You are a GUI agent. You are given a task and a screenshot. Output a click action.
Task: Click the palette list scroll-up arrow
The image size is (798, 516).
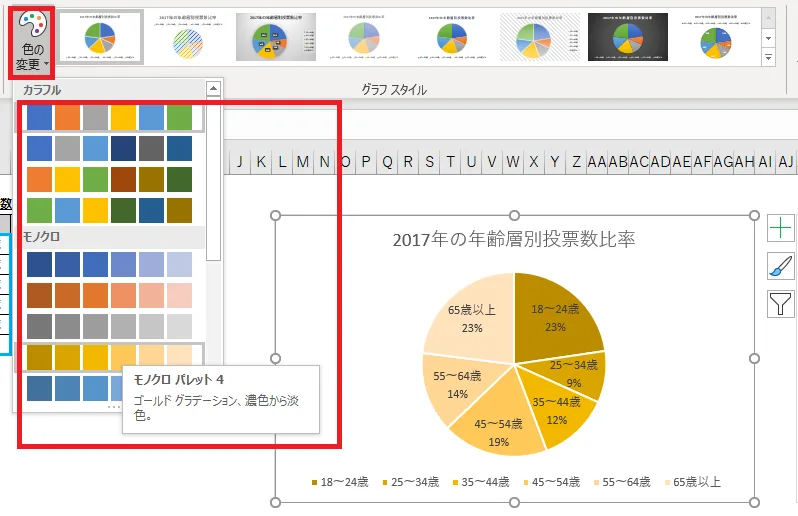213,89
